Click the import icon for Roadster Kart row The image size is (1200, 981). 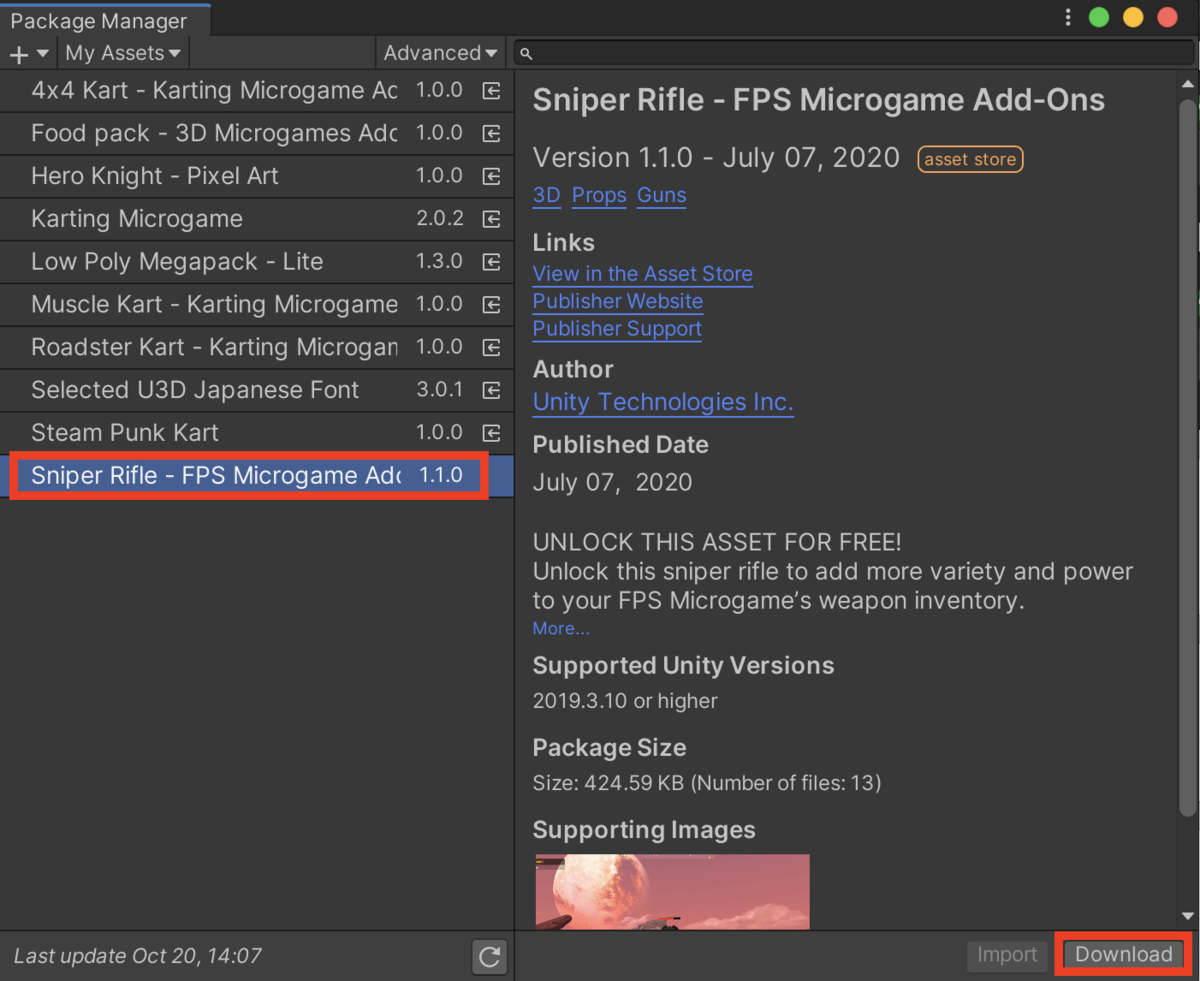pyautogui.click(x=491, y=347)
